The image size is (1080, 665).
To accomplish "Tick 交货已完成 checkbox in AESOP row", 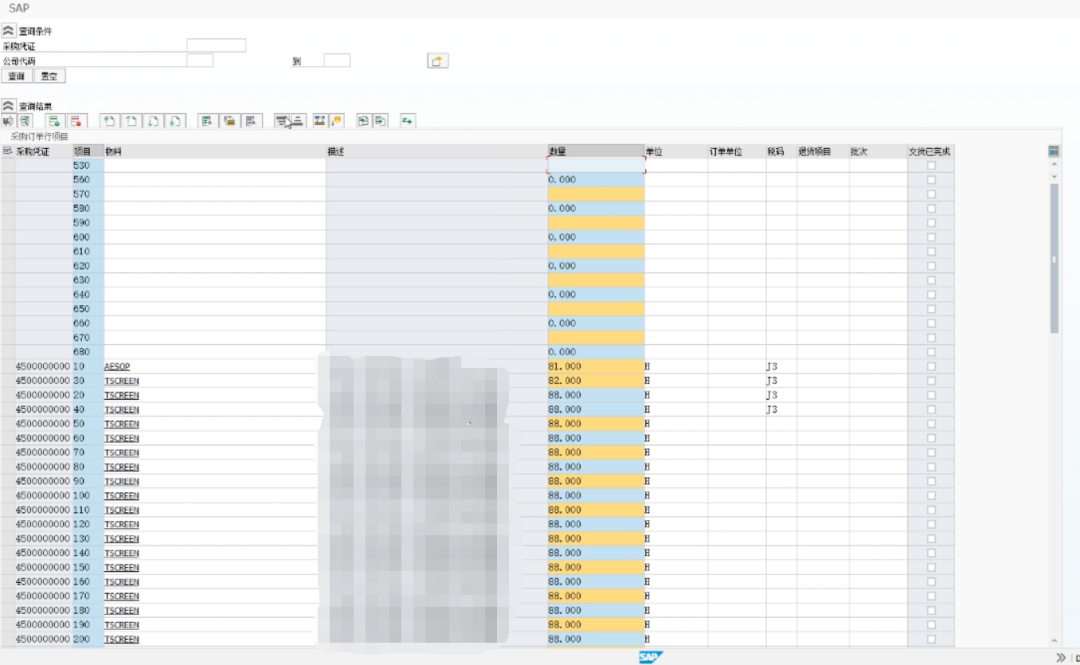I will coord(931,367).
